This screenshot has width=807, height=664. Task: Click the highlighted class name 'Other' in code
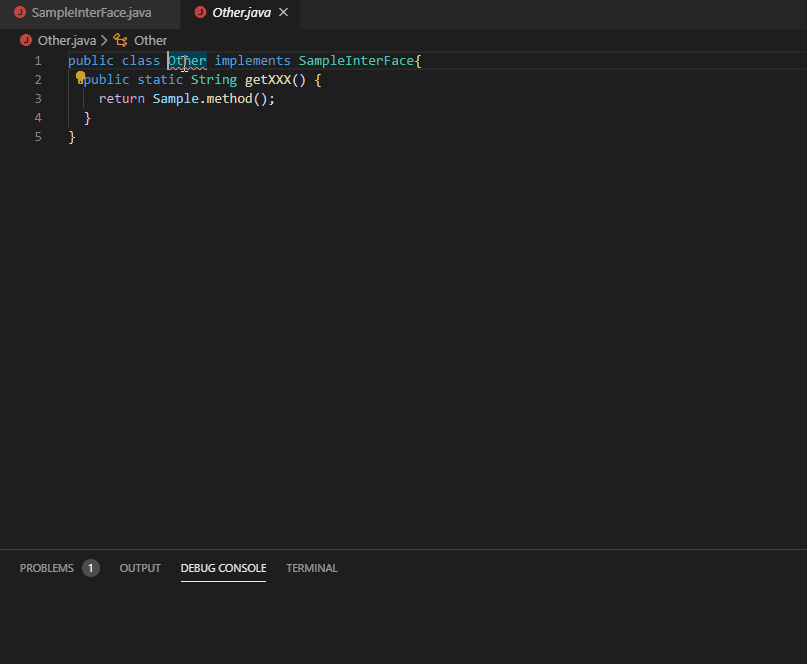click(187, 61)
